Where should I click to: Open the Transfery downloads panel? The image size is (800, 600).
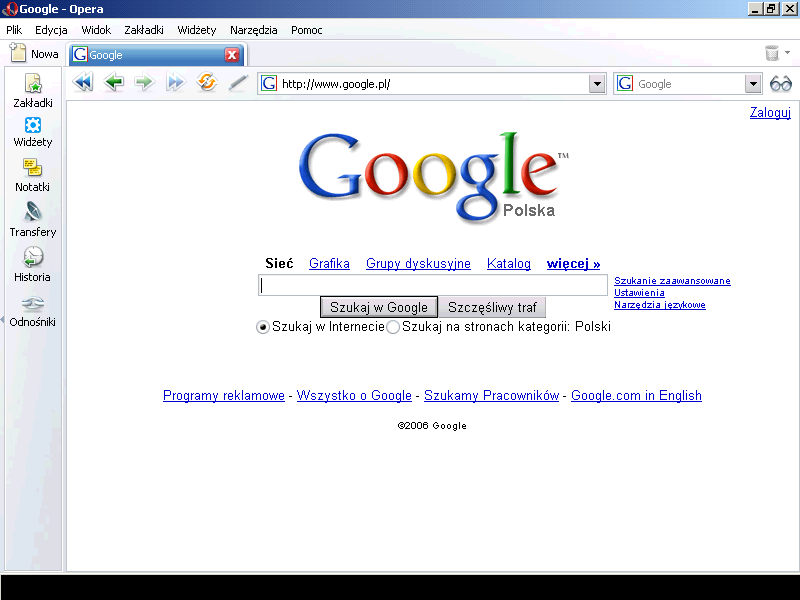(x=33, y=220)
